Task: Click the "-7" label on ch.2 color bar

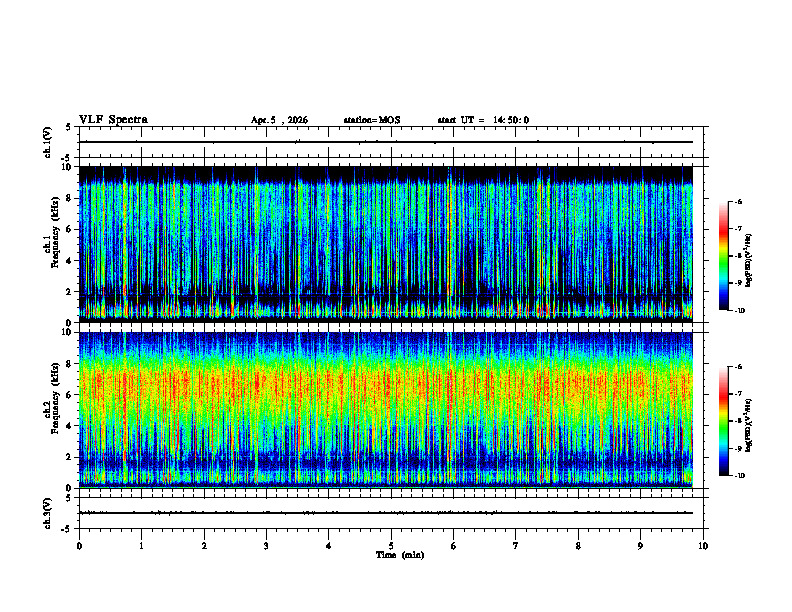Action: [x=739, y=394]
